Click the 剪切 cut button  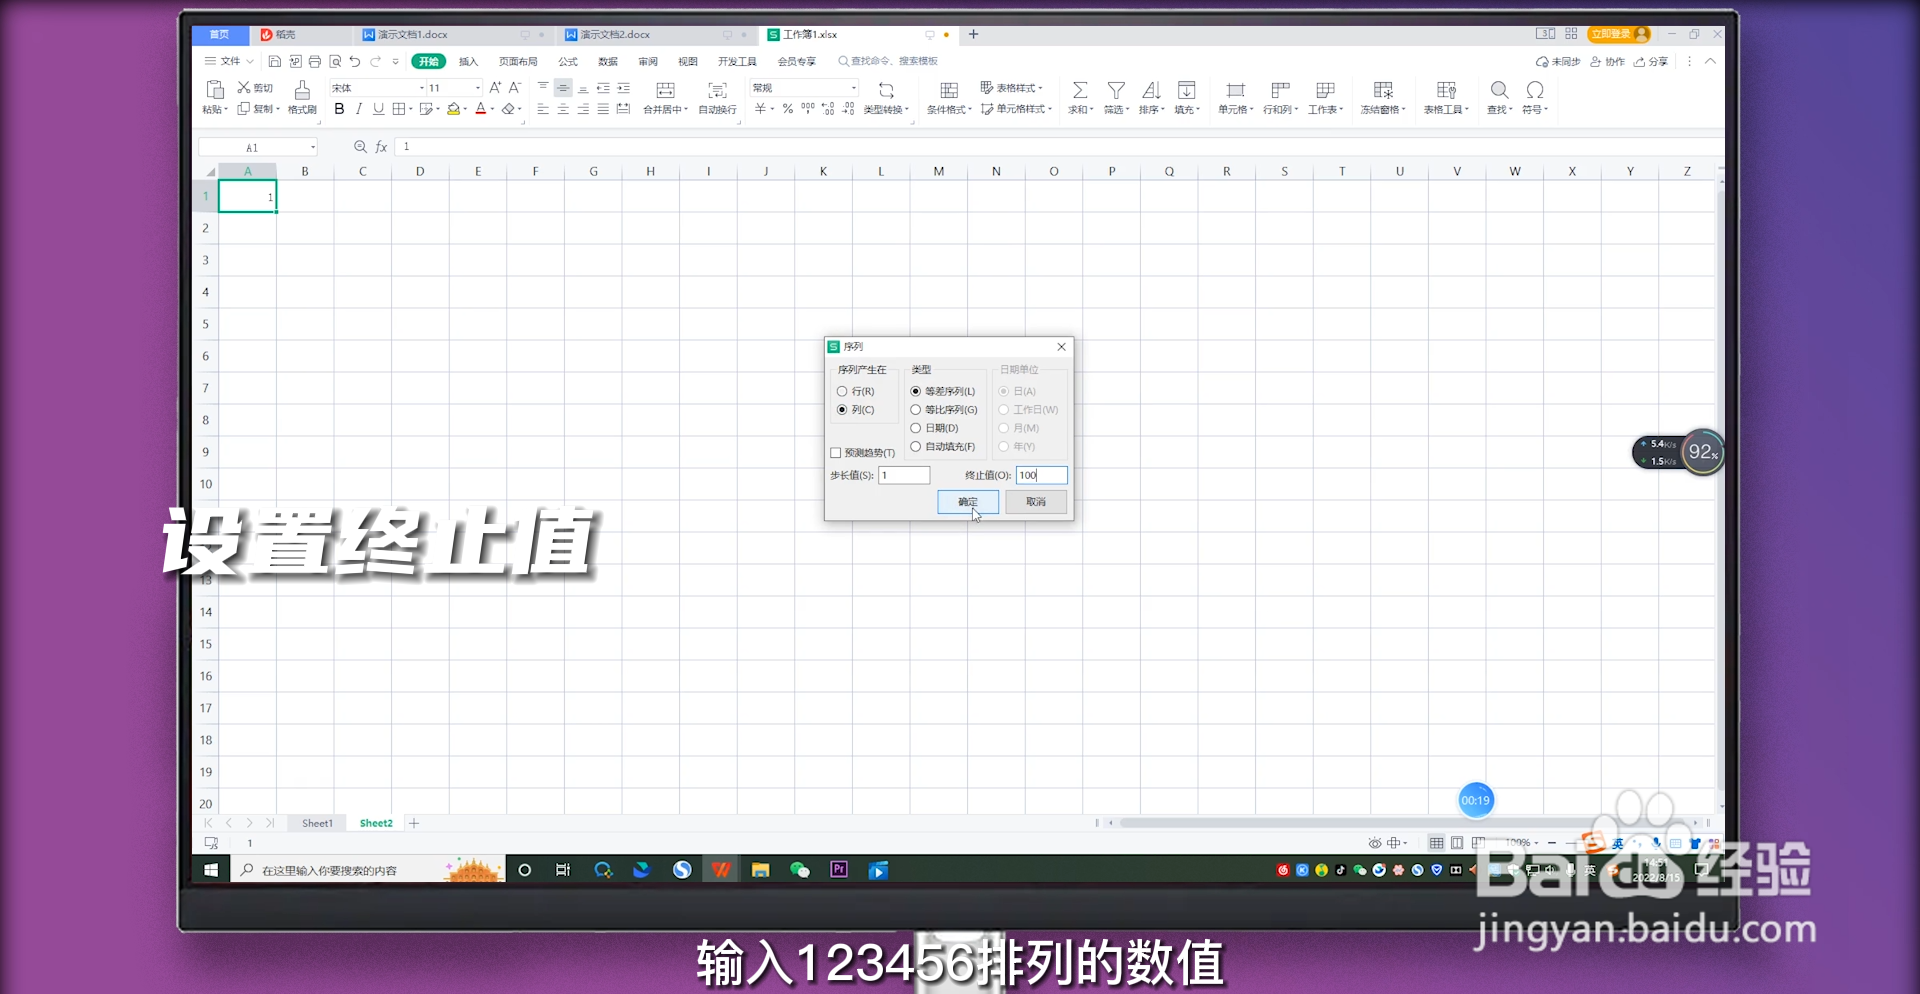[255, 88]
